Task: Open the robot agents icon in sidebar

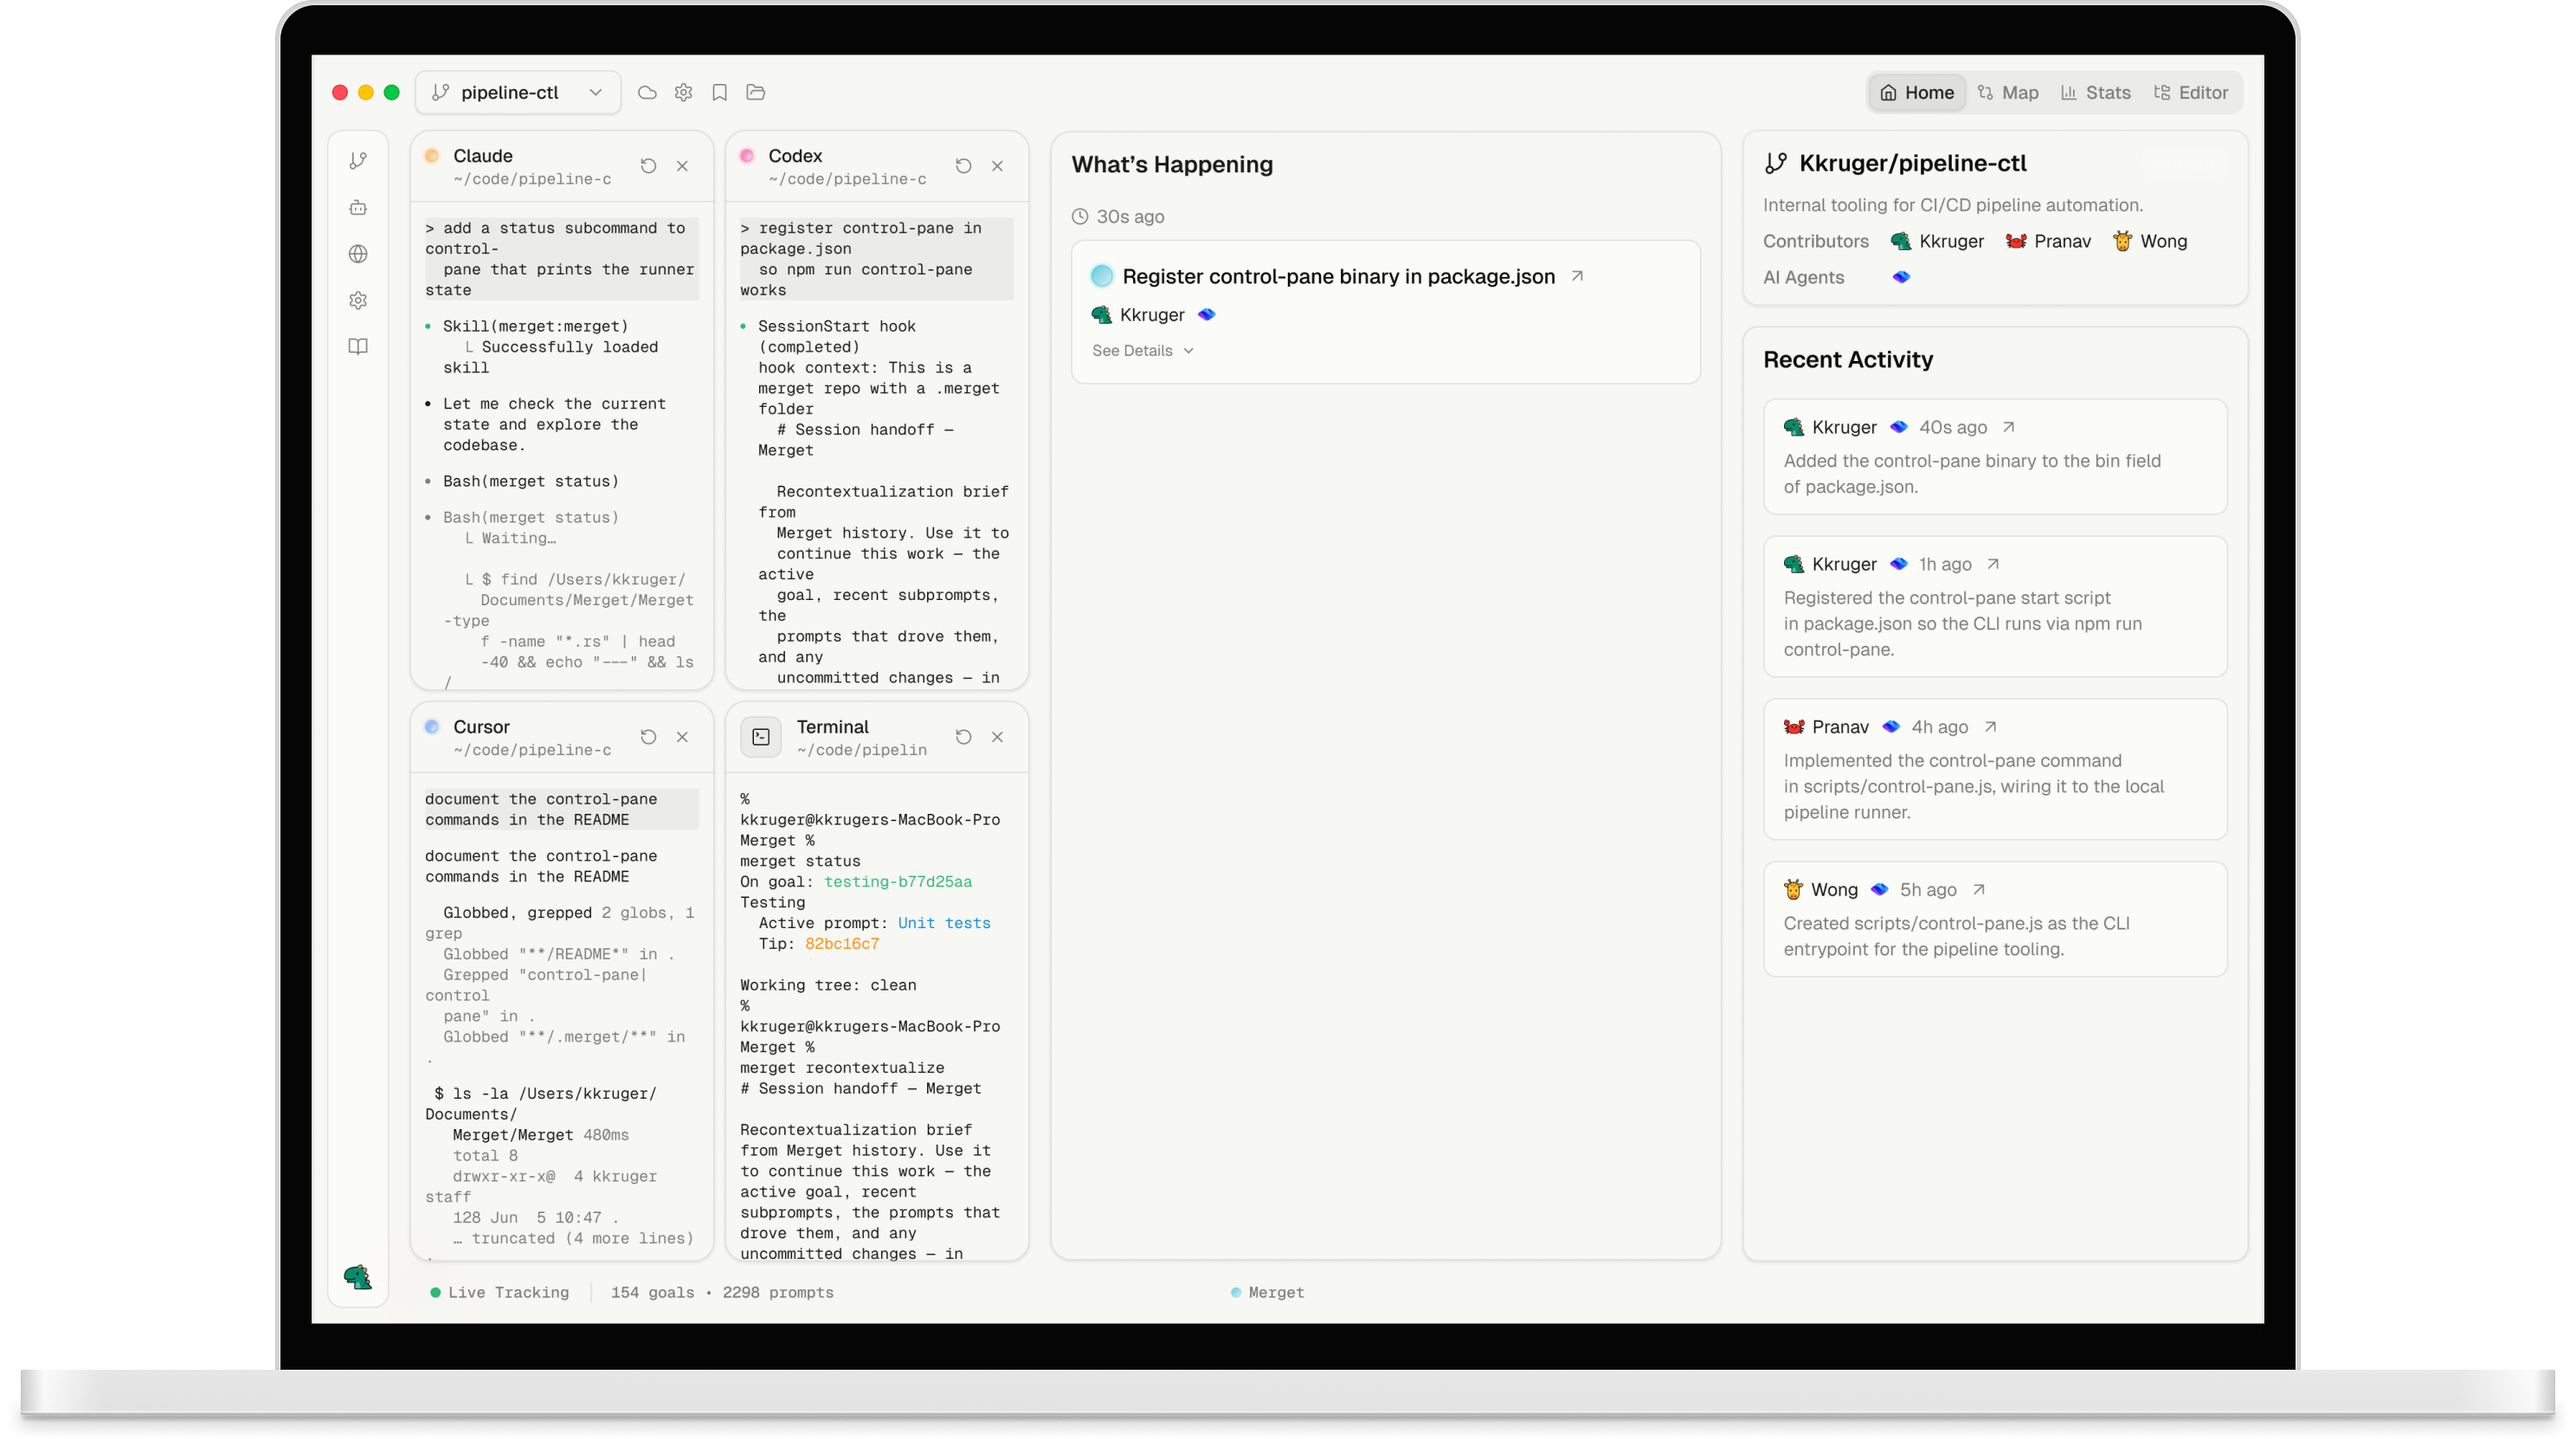Action: 358,207
